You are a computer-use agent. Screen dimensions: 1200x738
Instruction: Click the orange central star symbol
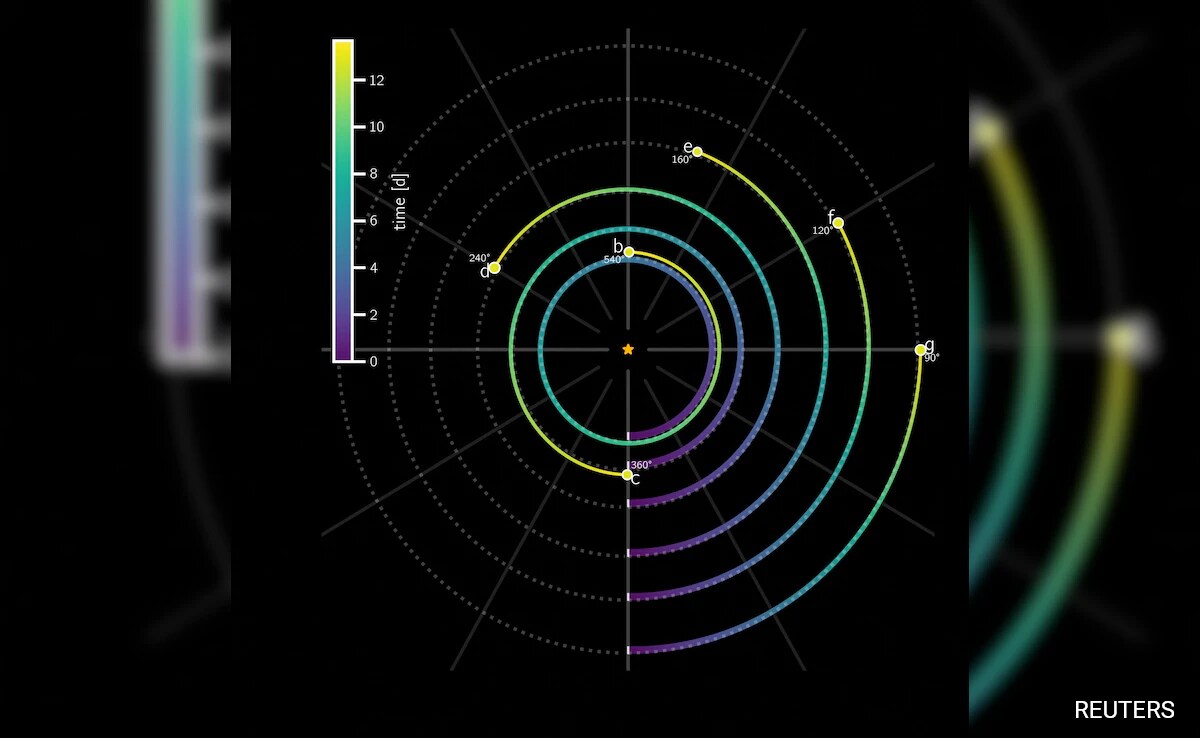pos(628,349)
